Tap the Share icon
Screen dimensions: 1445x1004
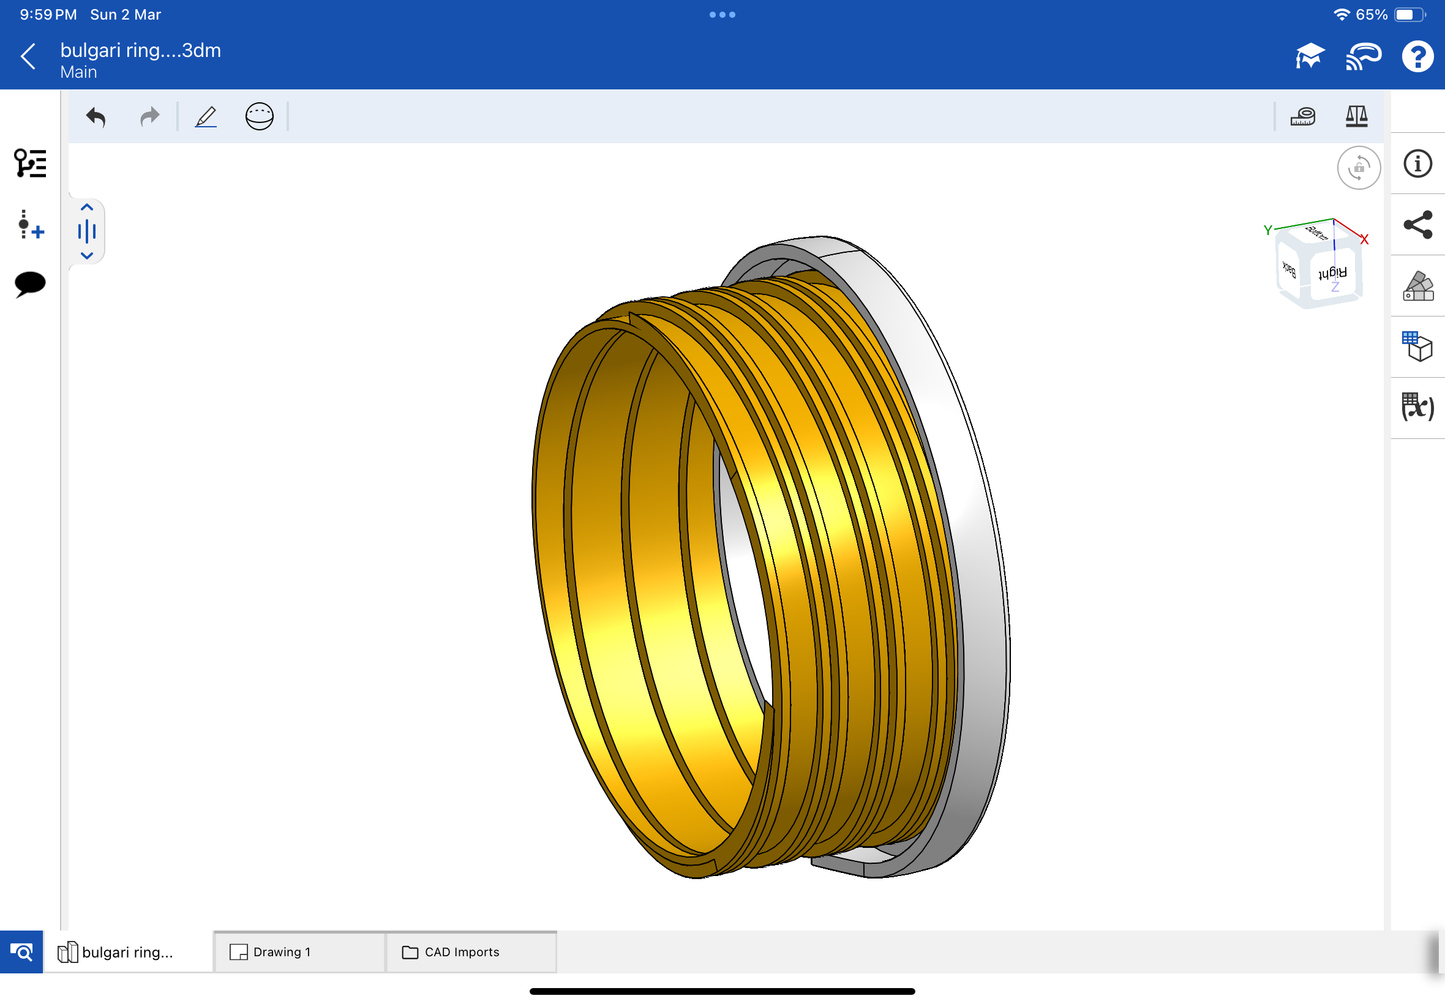click(x=1417, y=225)
